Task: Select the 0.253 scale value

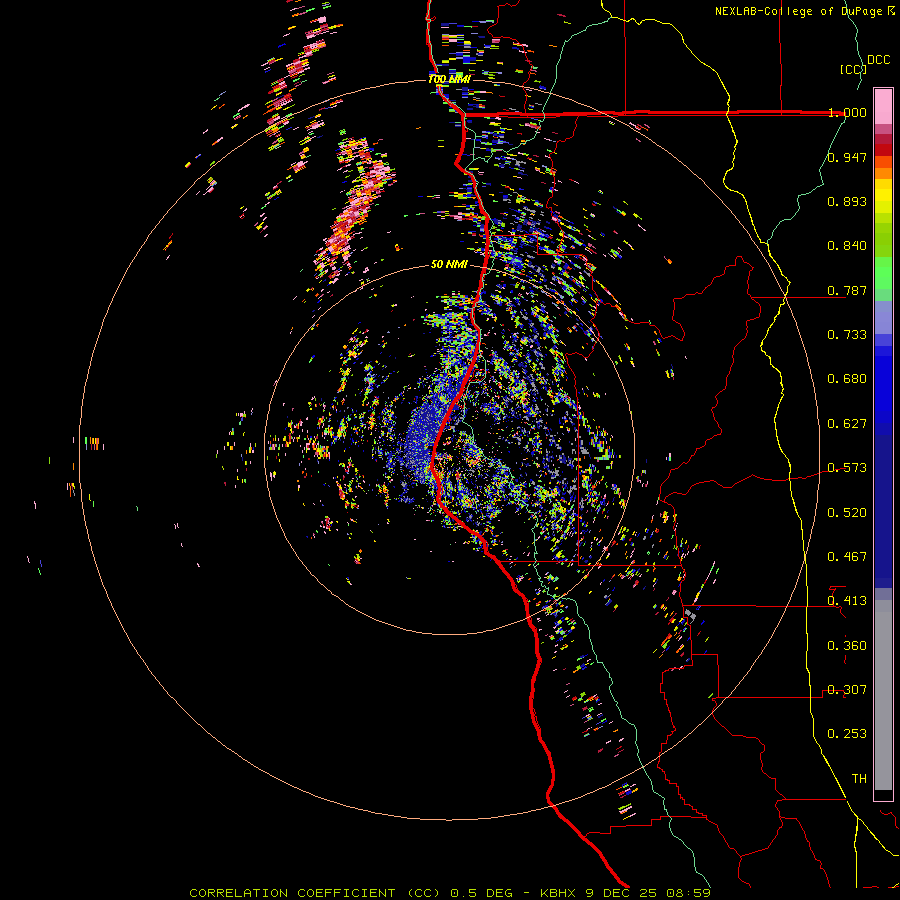Action: coord(847,734)
